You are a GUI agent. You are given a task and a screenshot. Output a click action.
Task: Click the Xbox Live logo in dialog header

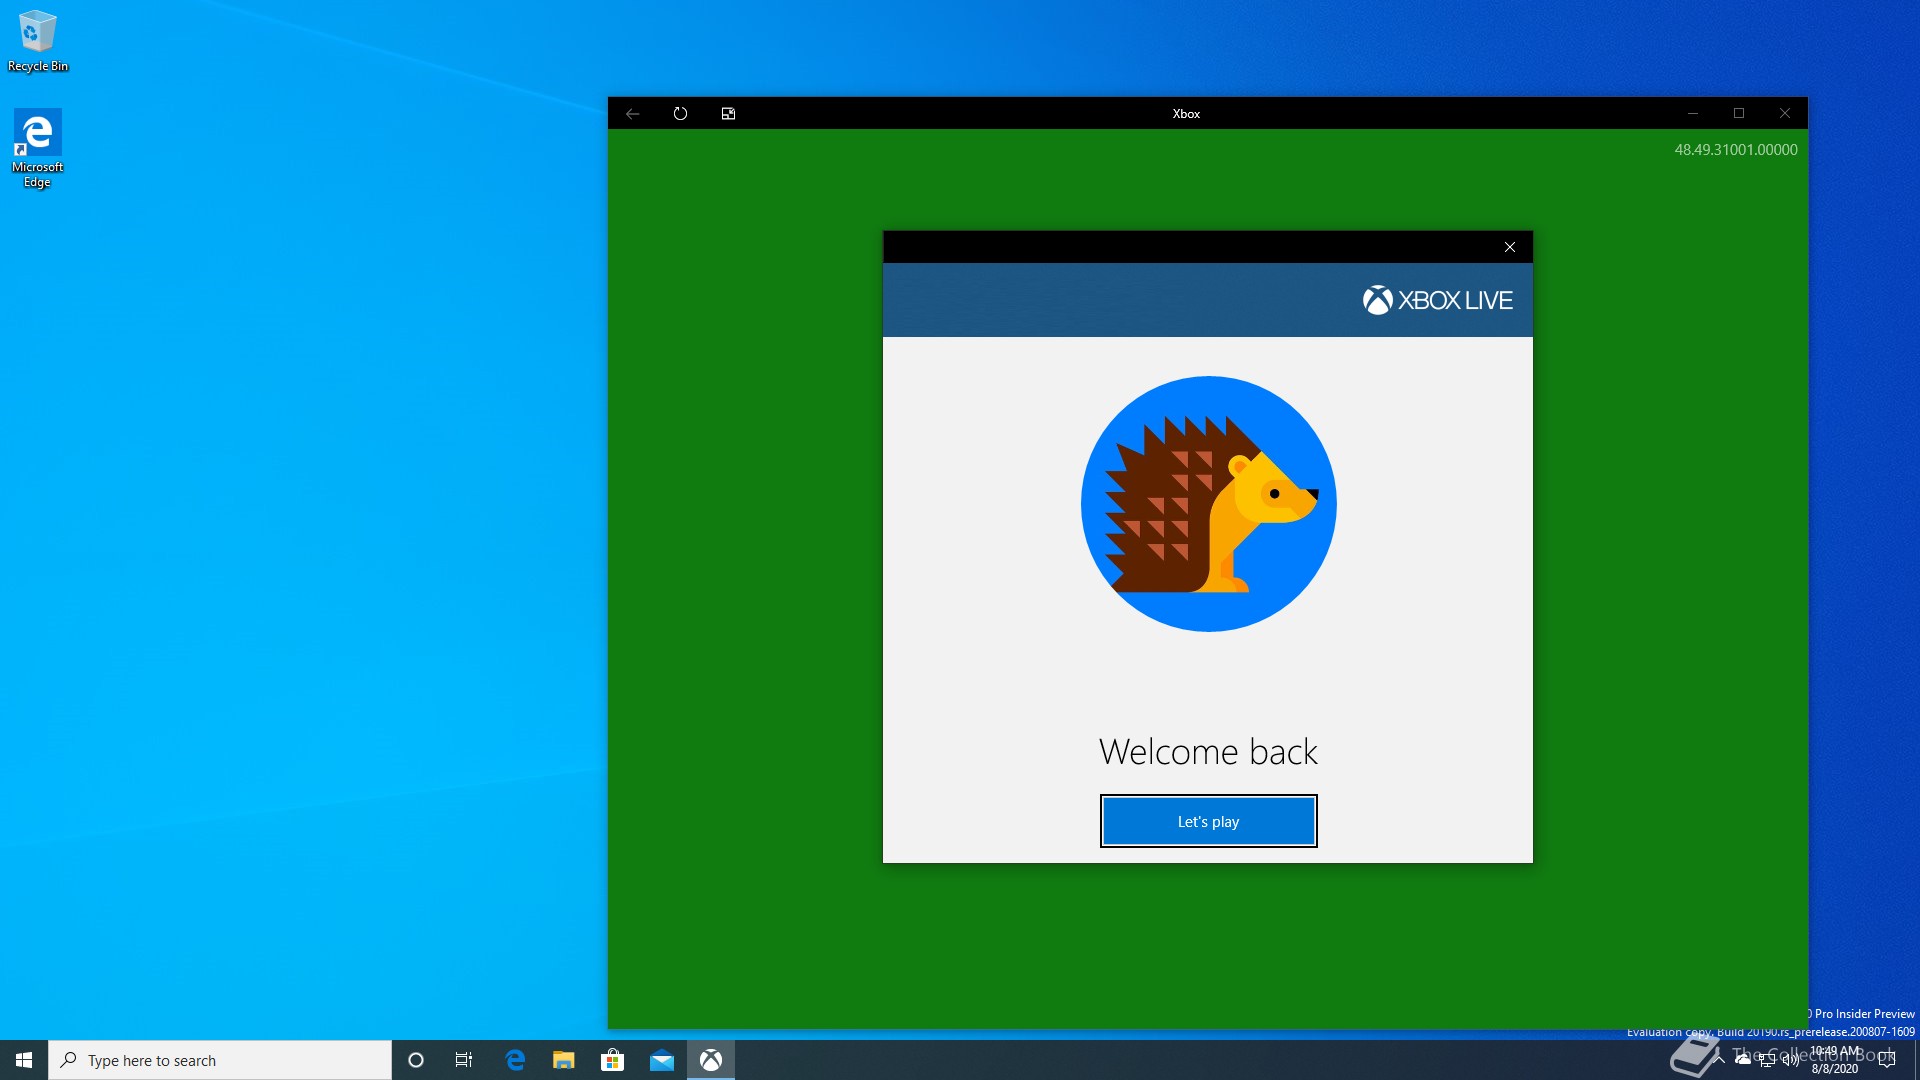pyautogui.click(x=1437, y=300)
